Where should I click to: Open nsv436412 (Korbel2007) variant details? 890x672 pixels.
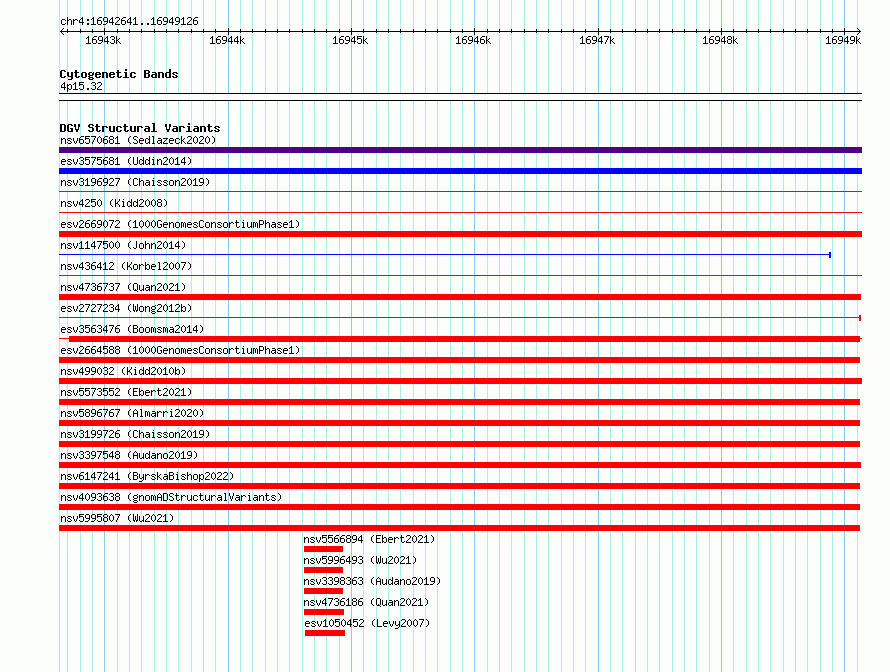(x=126, y=266)
